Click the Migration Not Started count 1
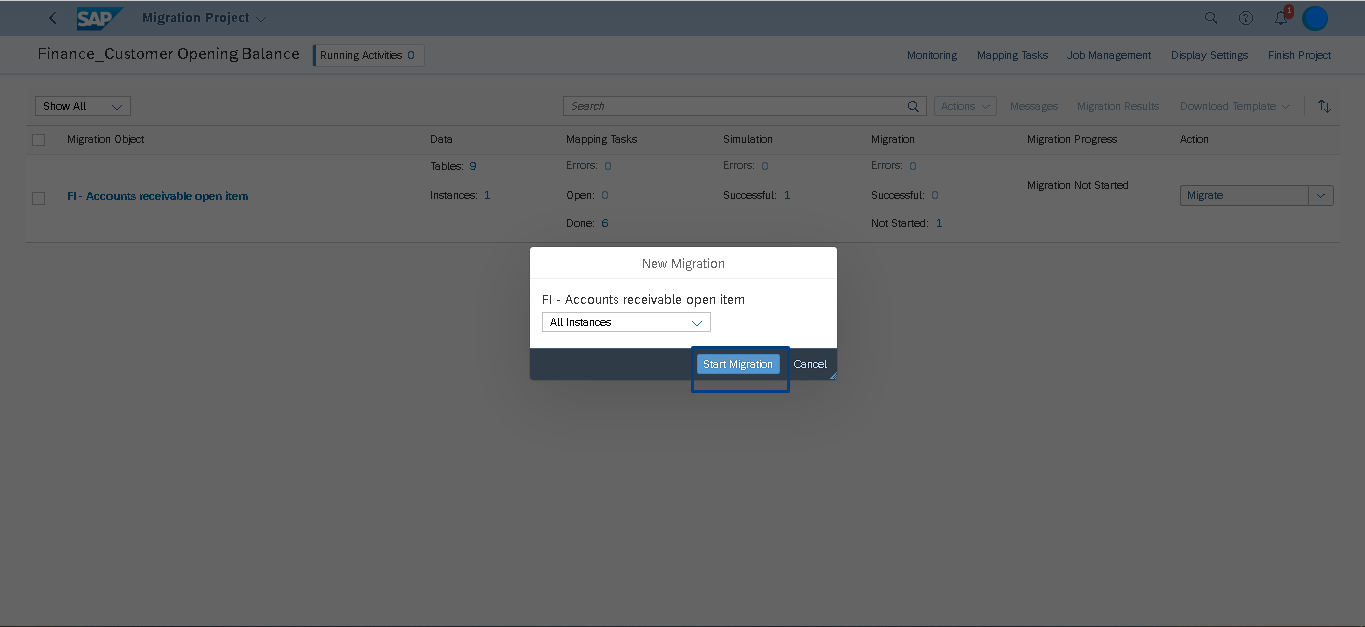 939,223
